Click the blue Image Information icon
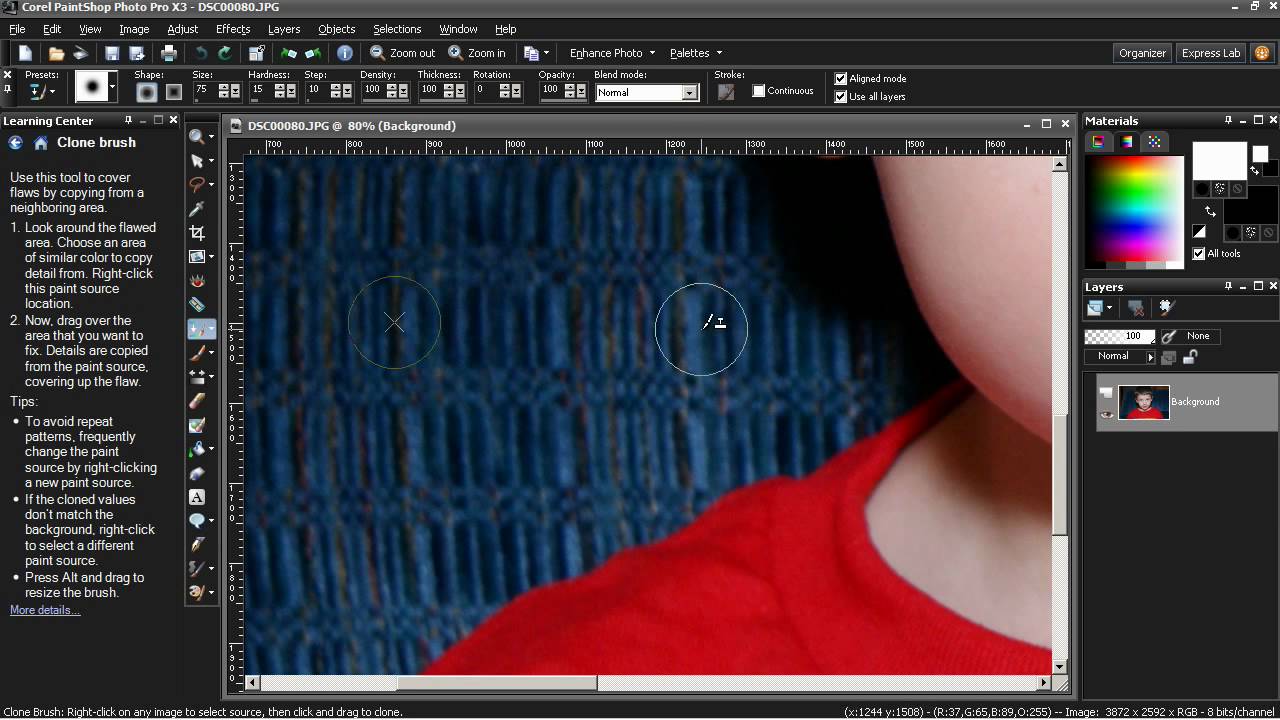 click(345, 53)
